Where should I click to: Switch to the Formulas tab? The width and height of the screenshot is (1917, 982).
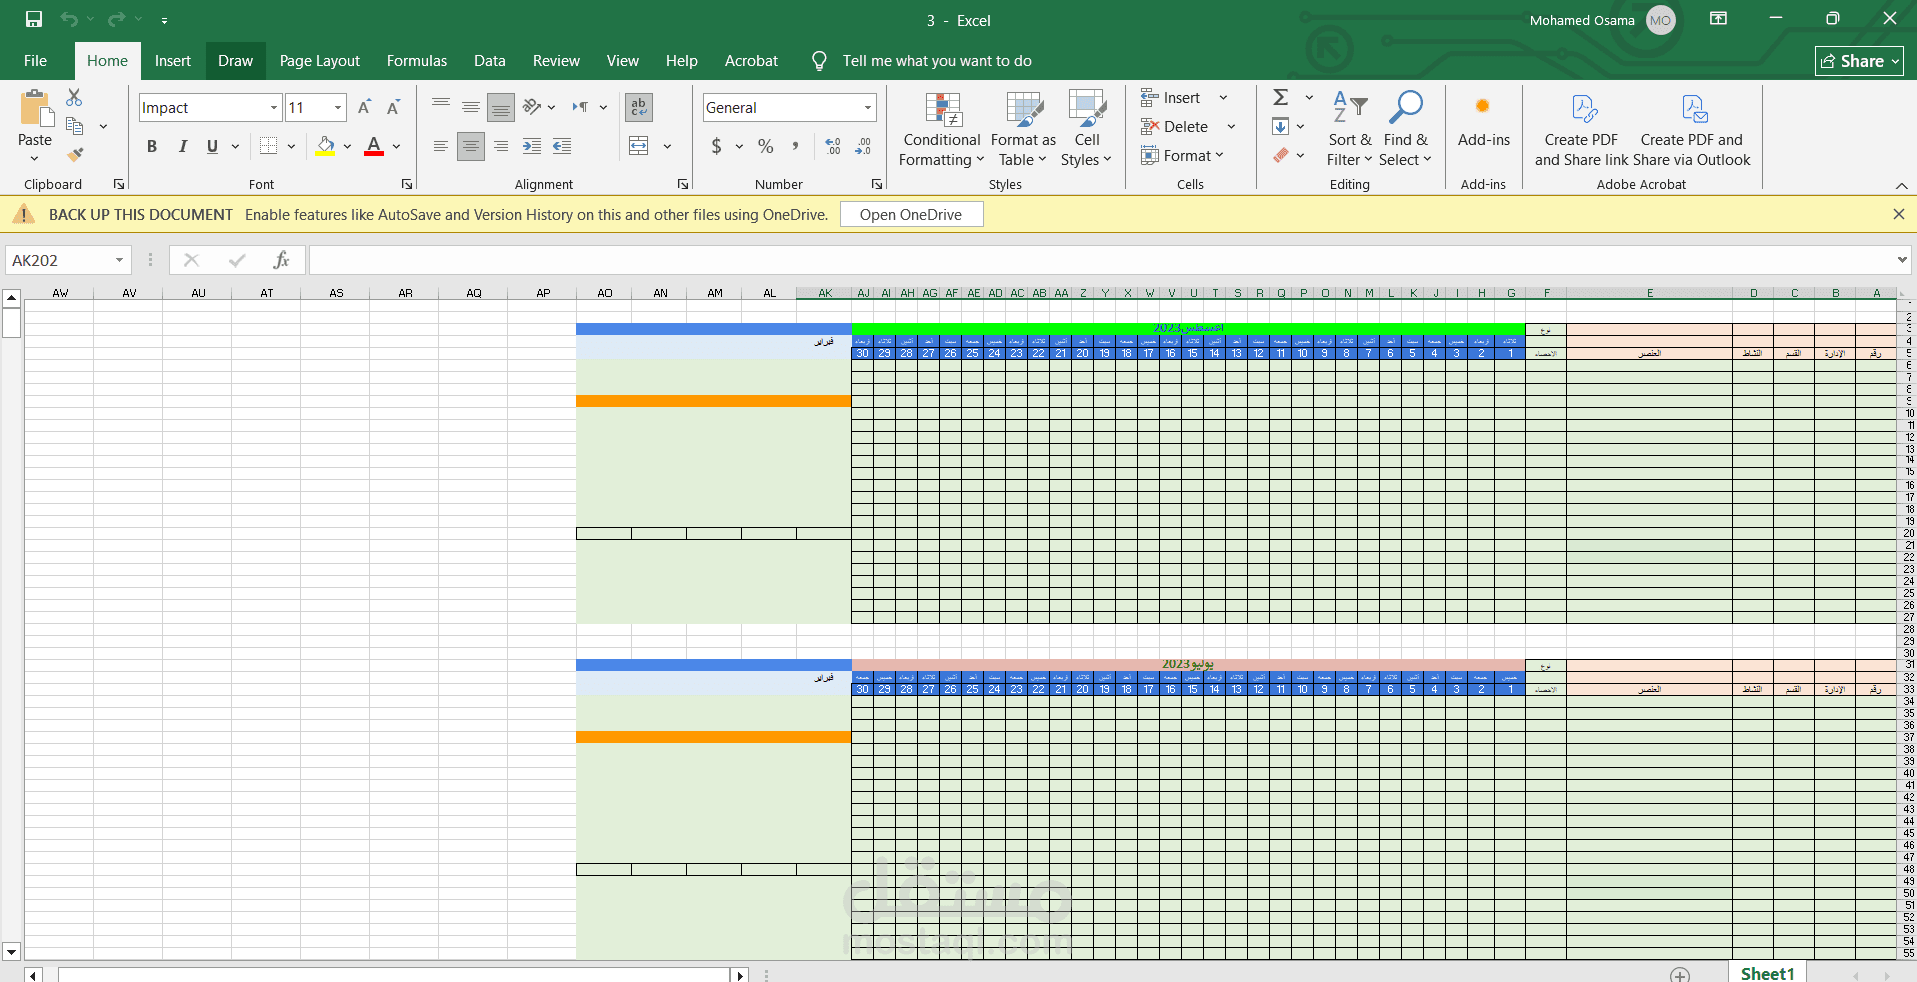click(417, 61)
